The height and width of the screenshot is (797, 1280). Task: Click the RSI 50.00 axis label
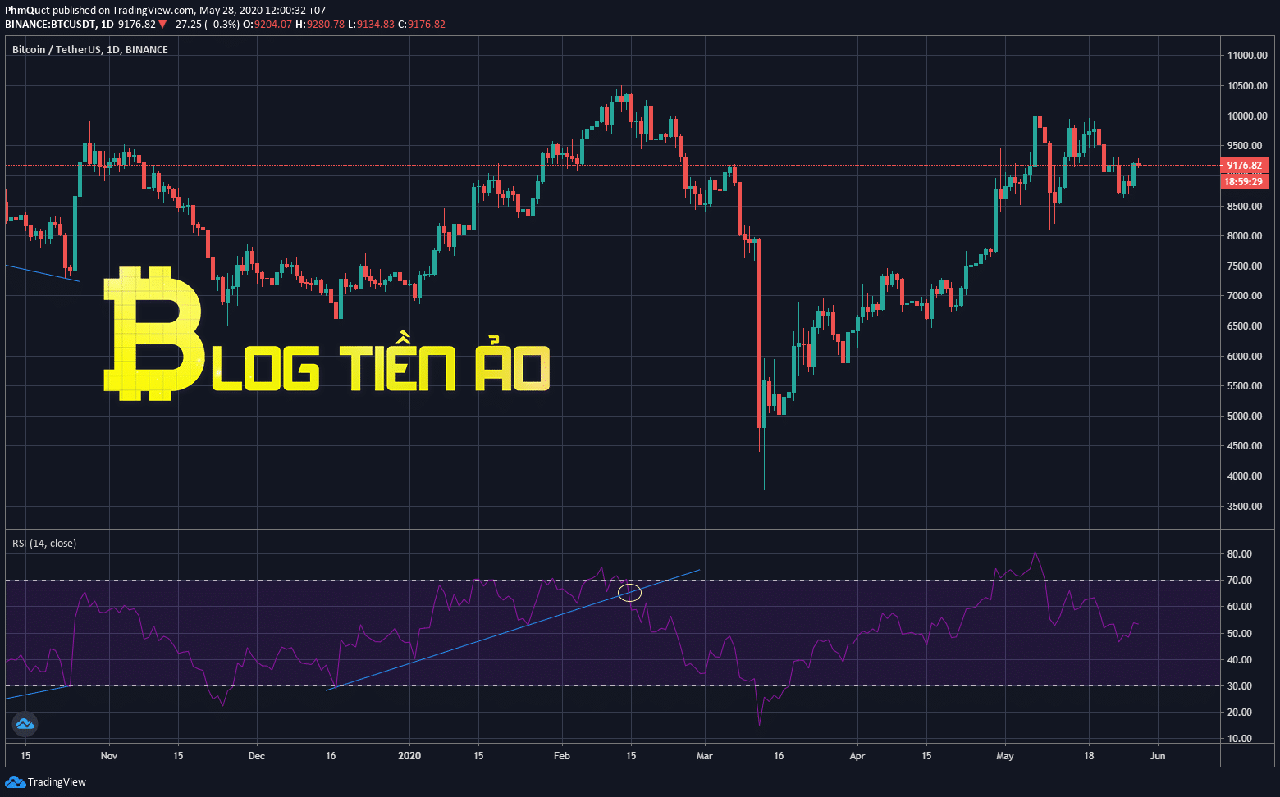[x=1241, y=633]
